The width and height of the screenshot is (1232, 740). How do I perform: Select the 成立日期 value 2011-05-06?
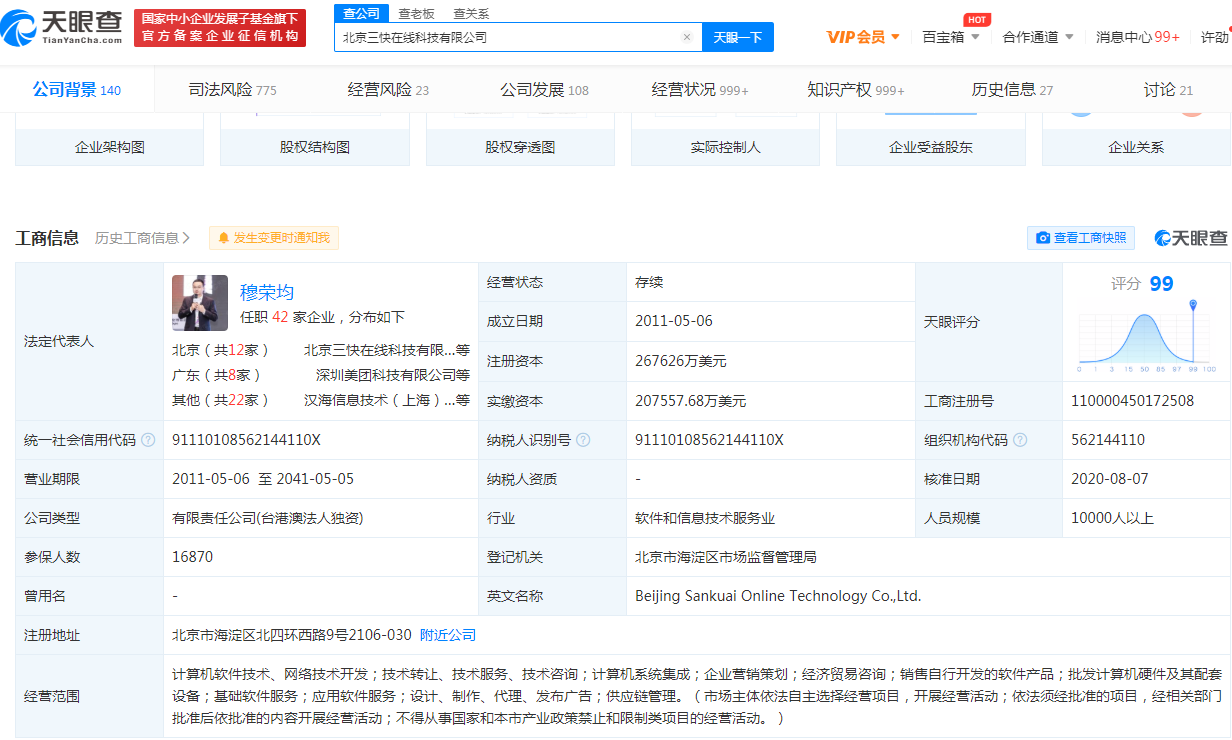point(674,321)
